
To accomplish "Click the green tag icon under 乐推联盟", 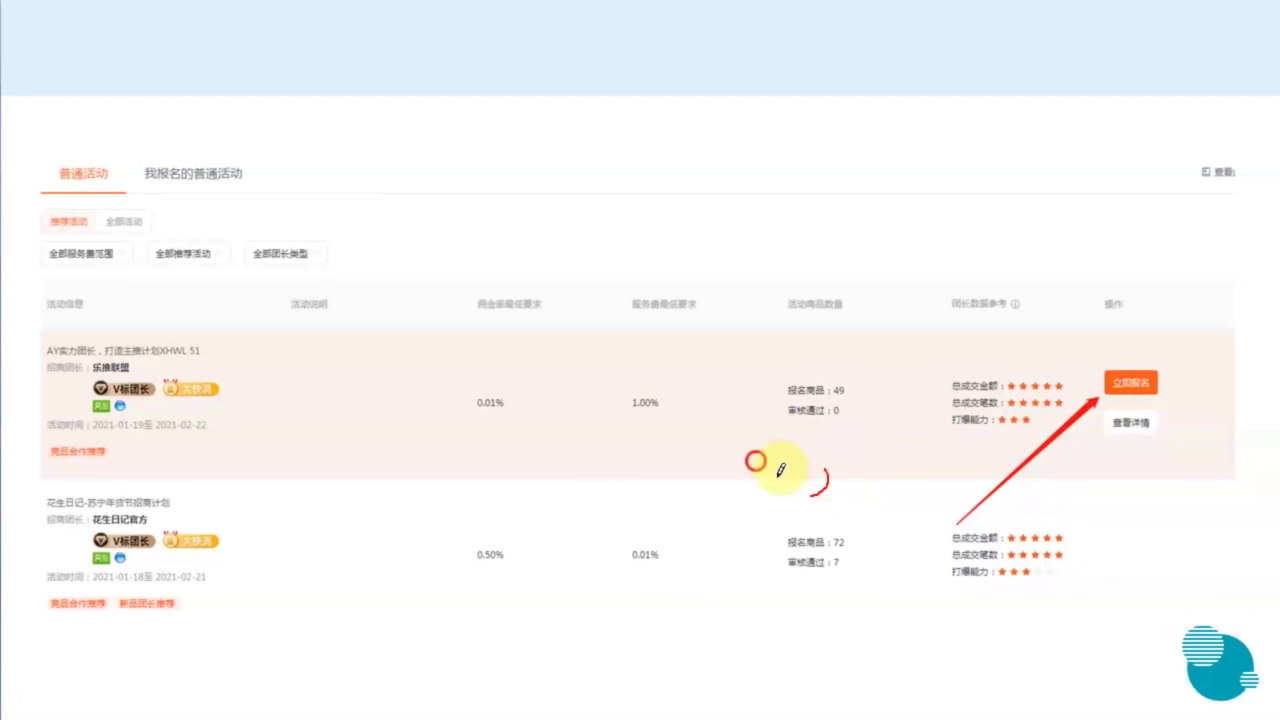I will tap(101, 406).
